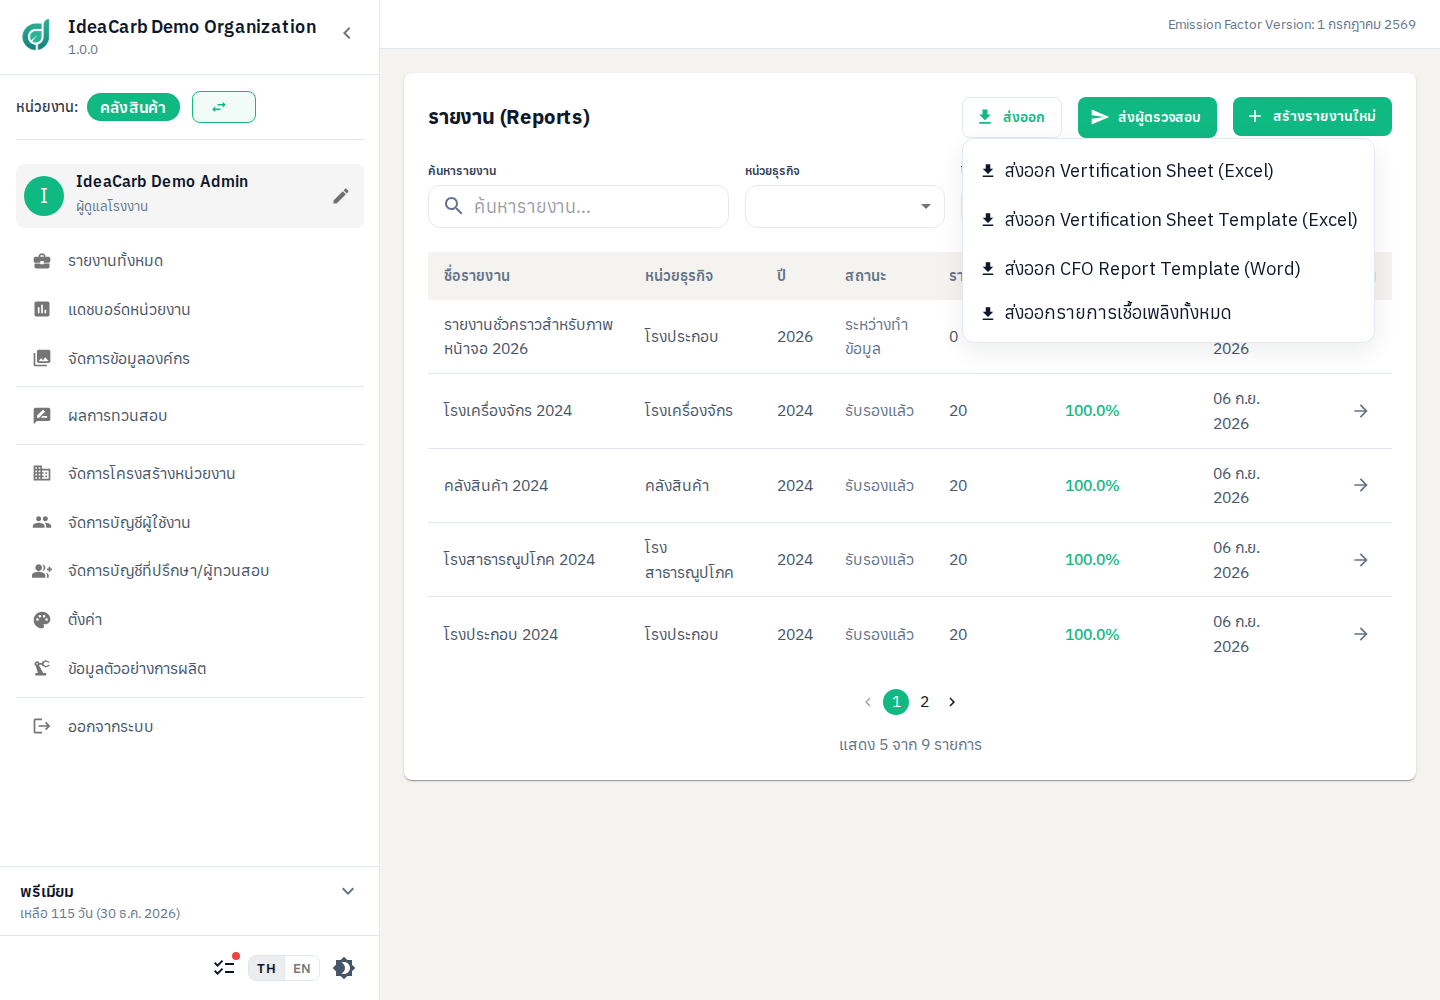Open the แดชบอร์ดหน่วยงาน chart icon
This screenshot has width=1440, height=1000.
click(x=42, y=310)
